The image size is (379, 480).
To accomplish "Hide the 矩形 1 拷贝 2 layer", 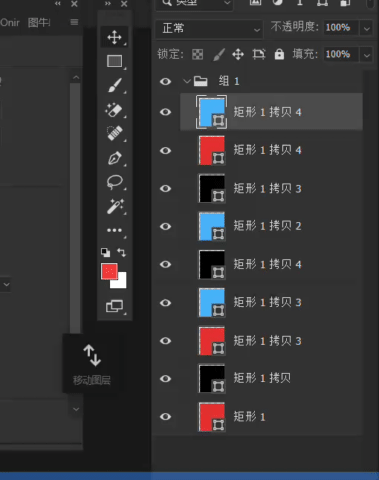I will (165, 227).
